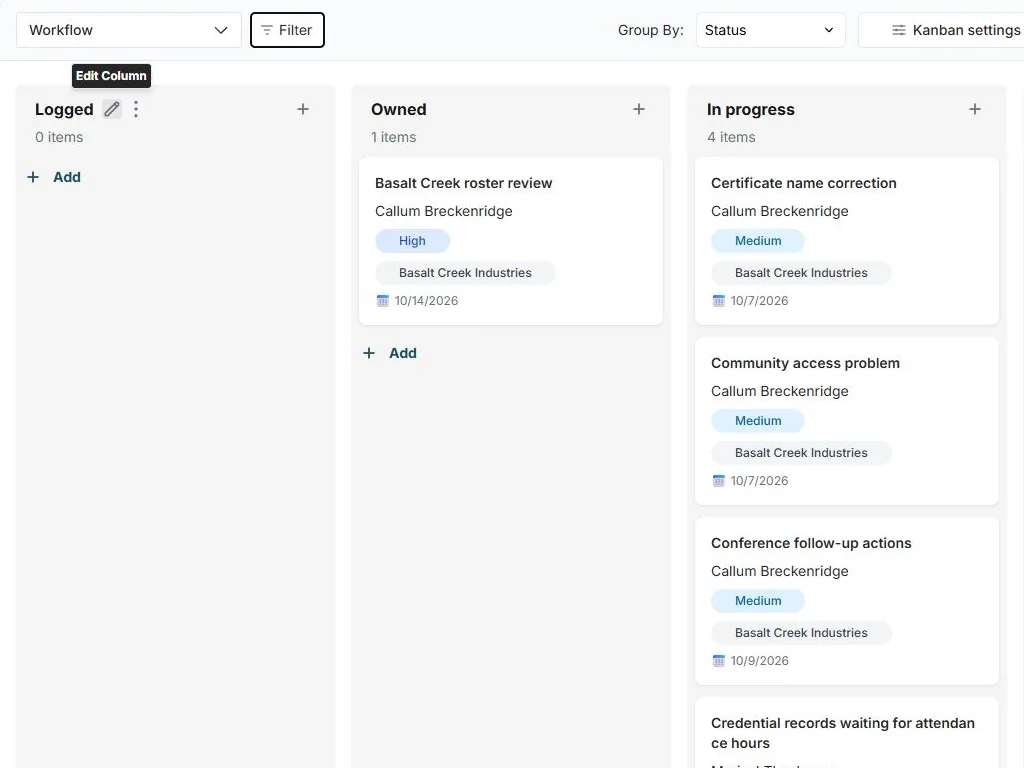Click Medium tag on Community access problem

(758, 421)
